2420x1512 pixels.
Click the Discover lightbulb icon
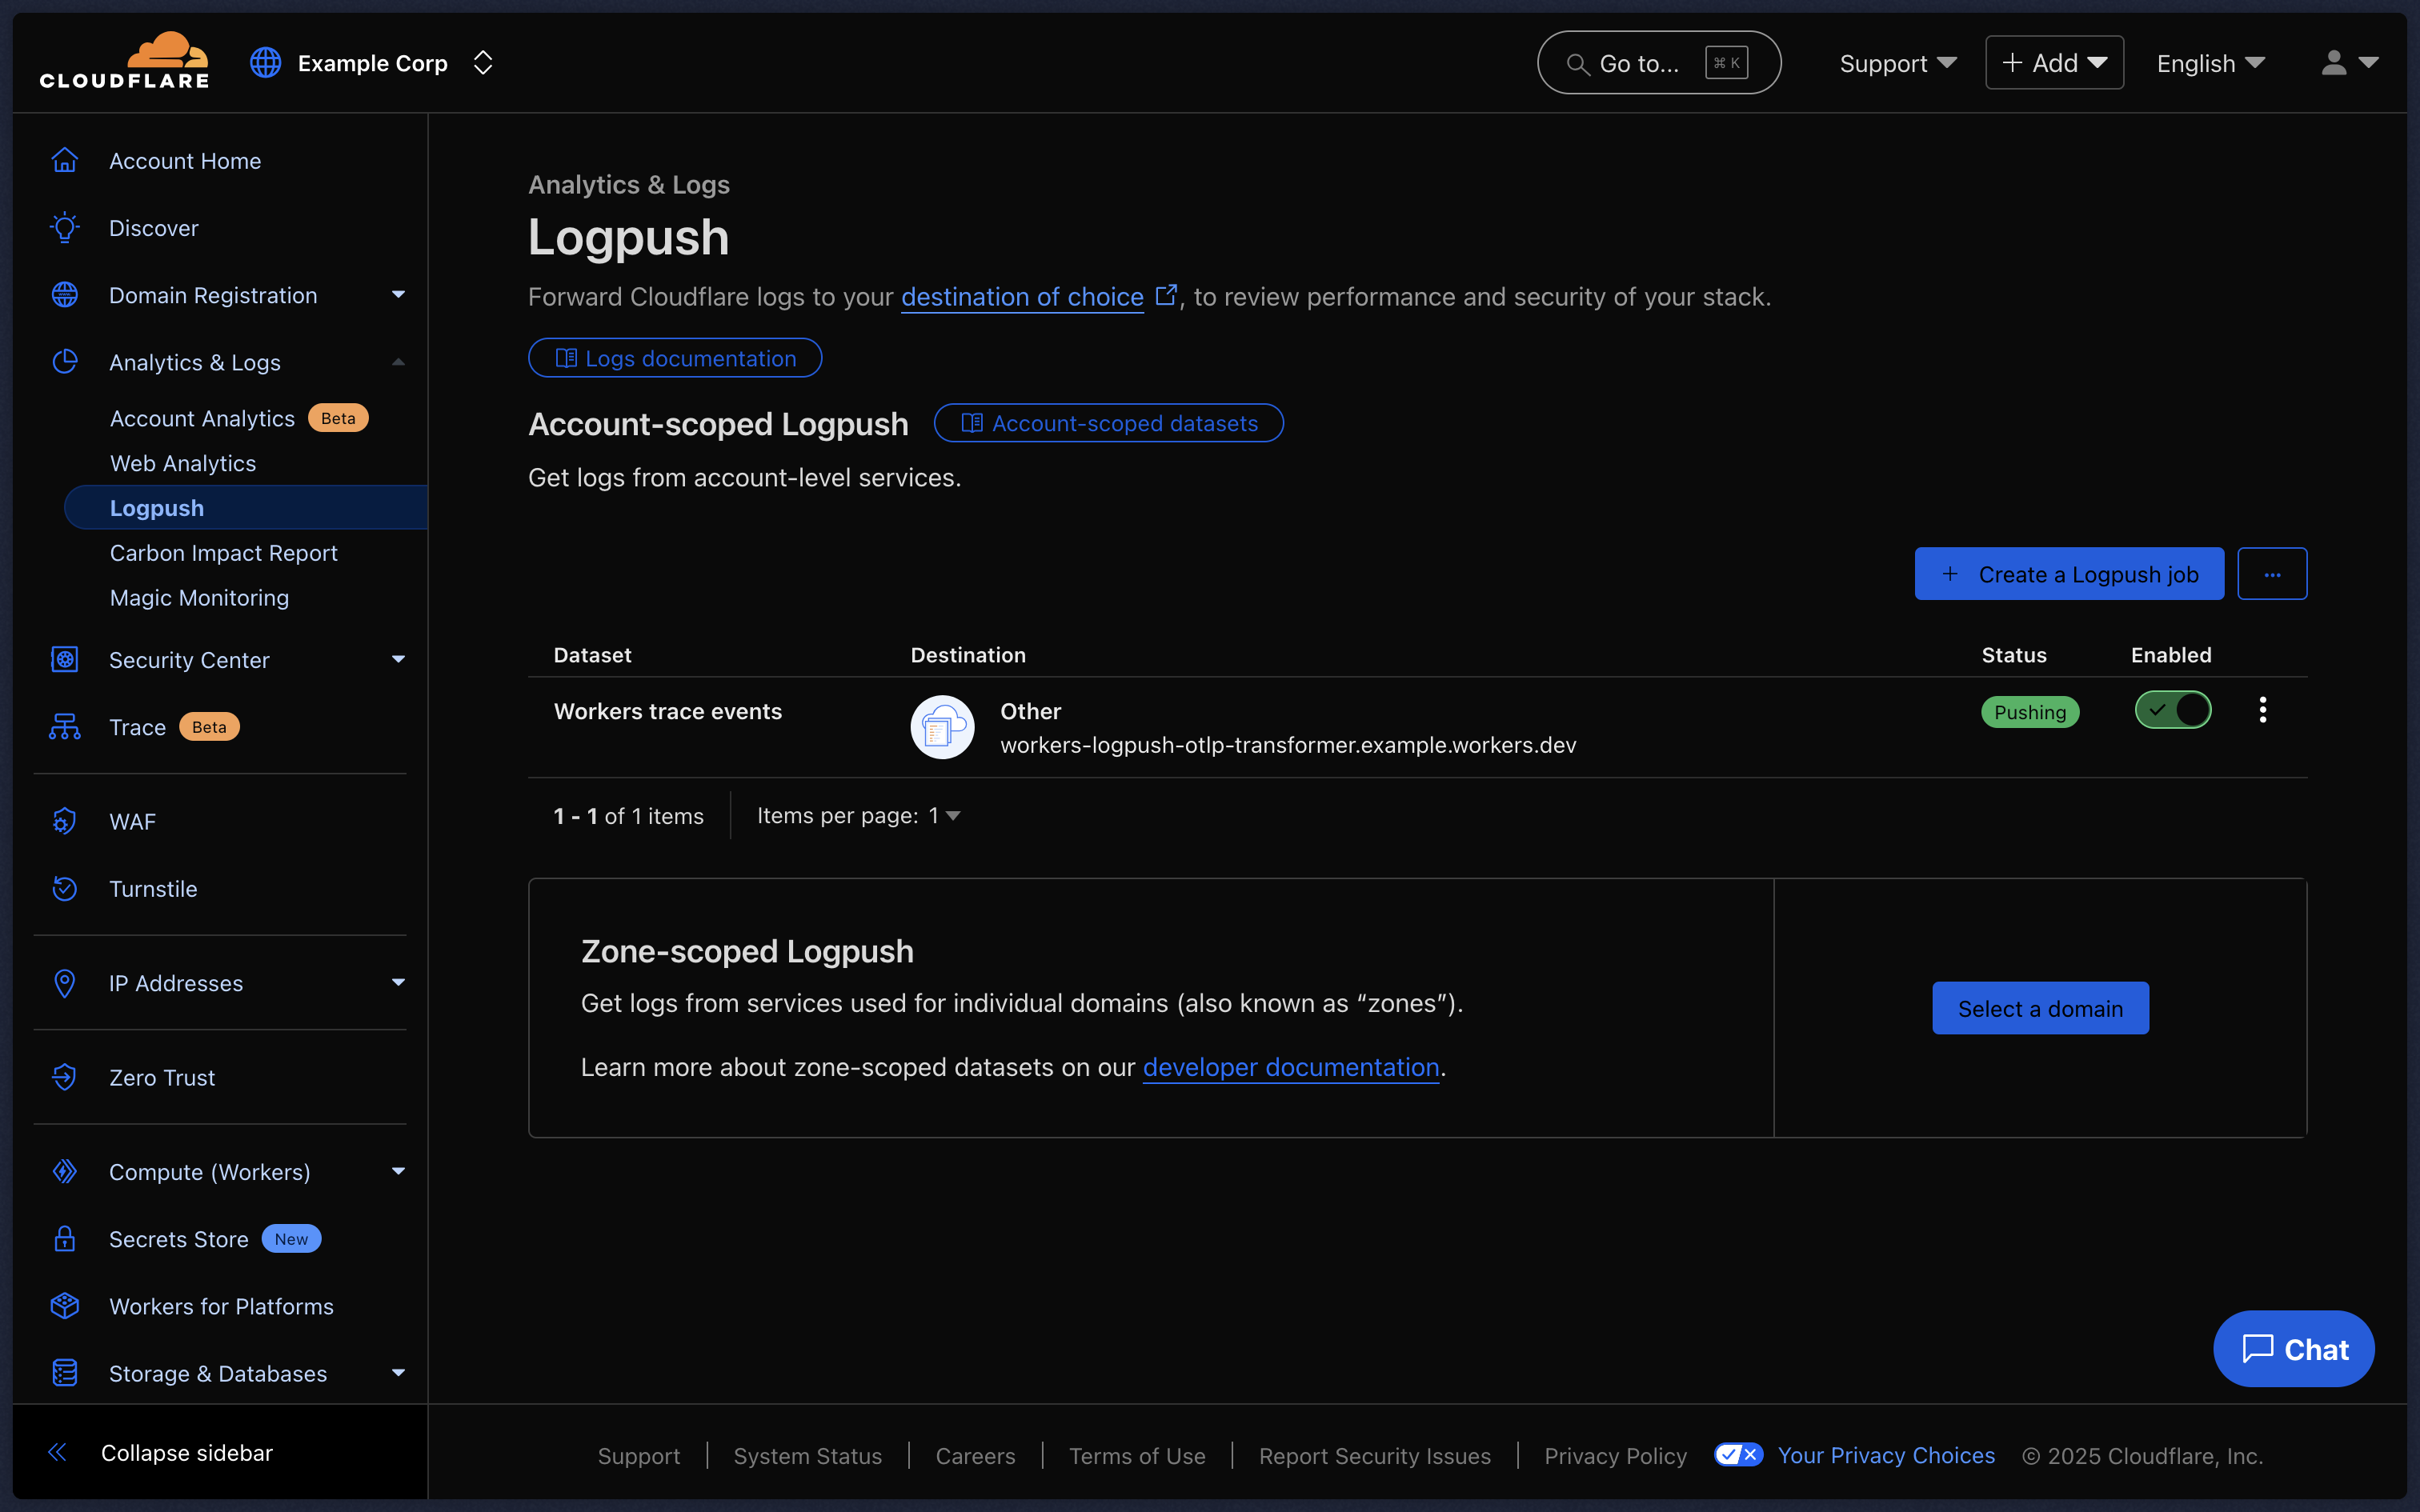65,228
